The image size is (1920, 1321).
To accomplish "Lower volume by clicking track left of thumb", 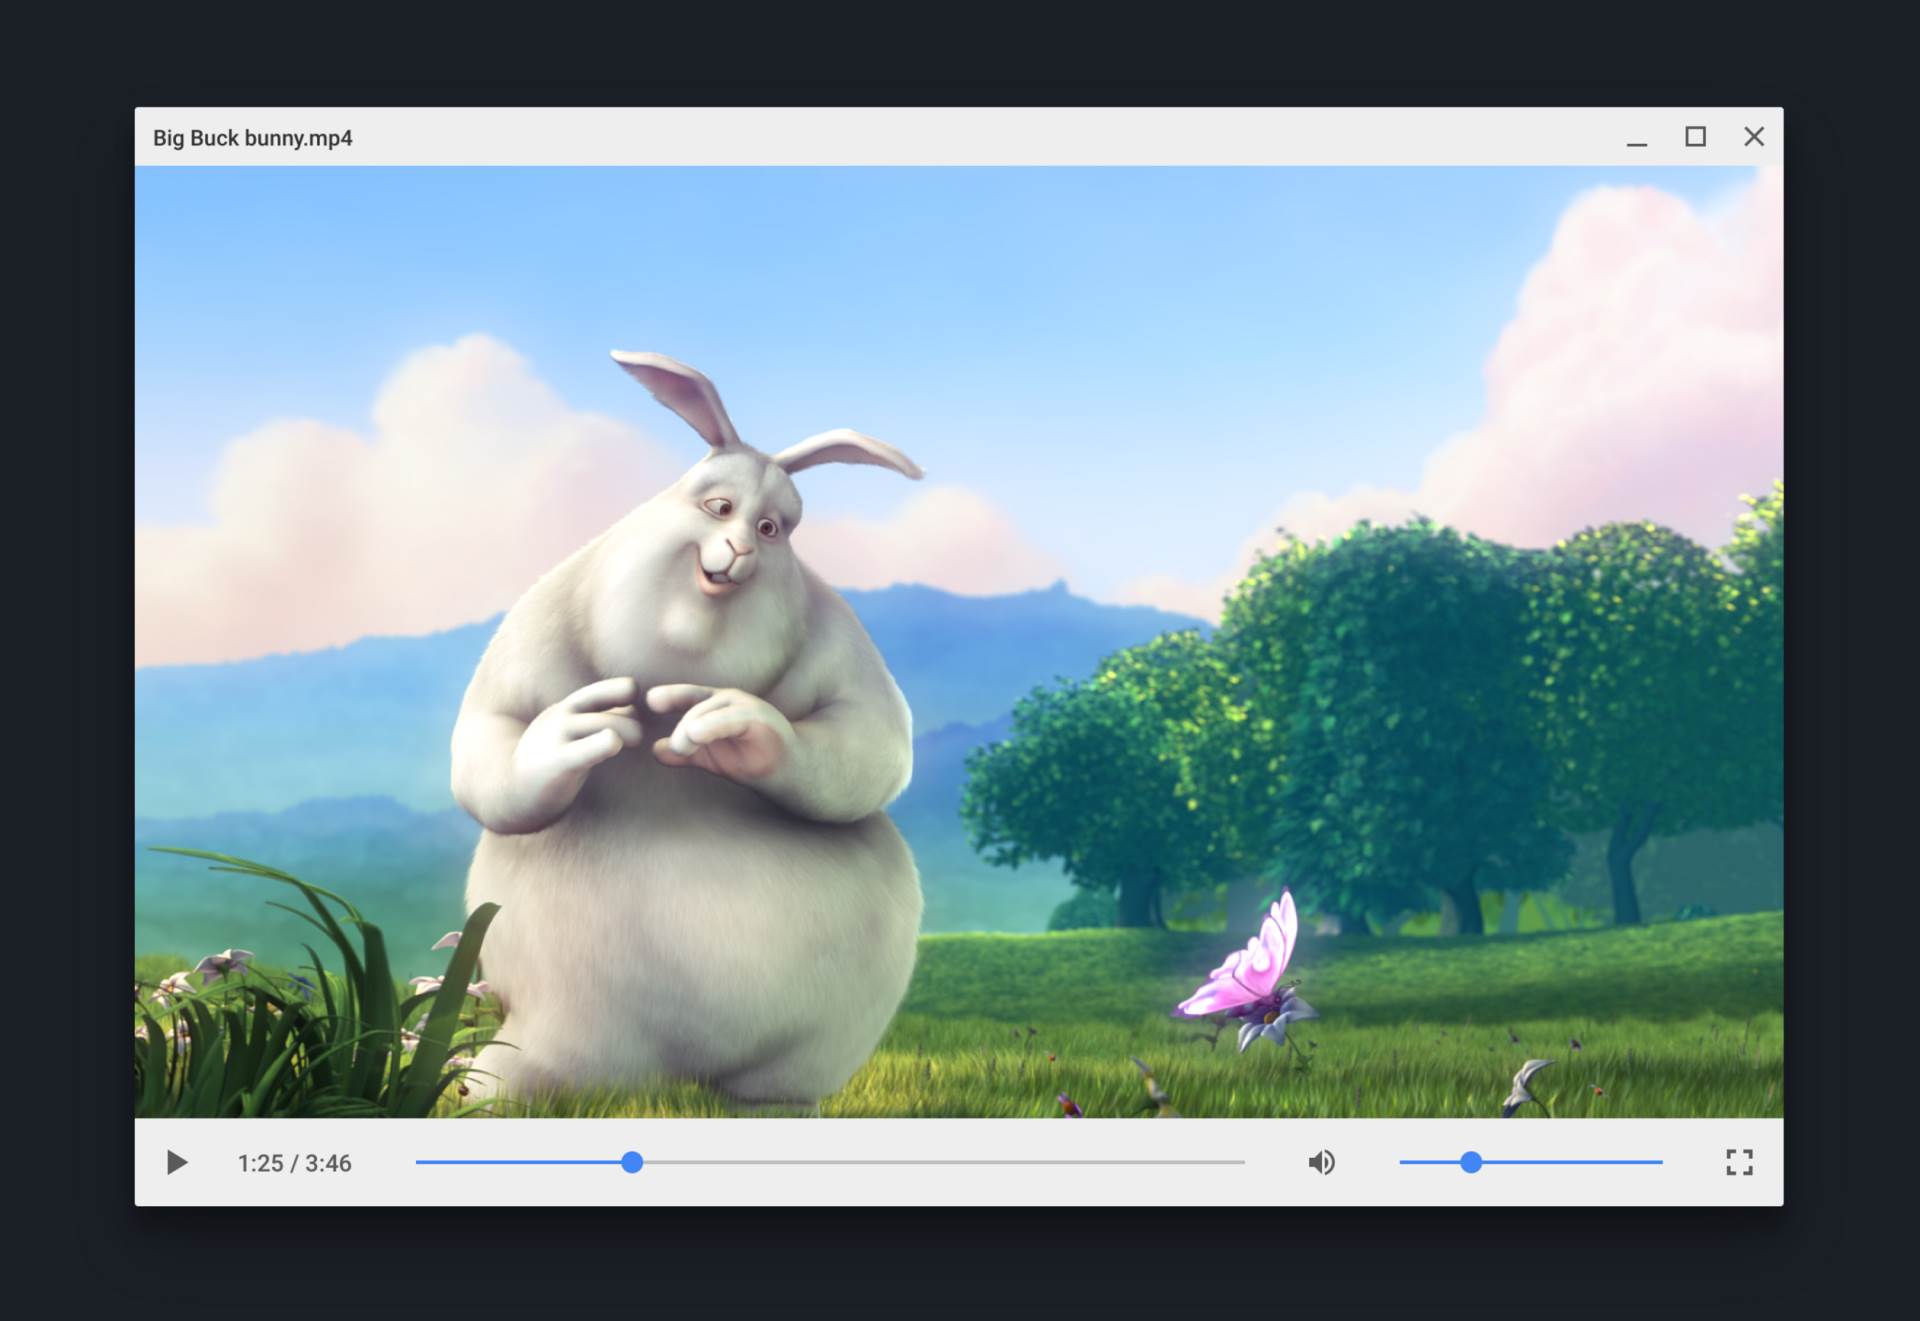I will pyautogui.click(x=1430, y=1162).
